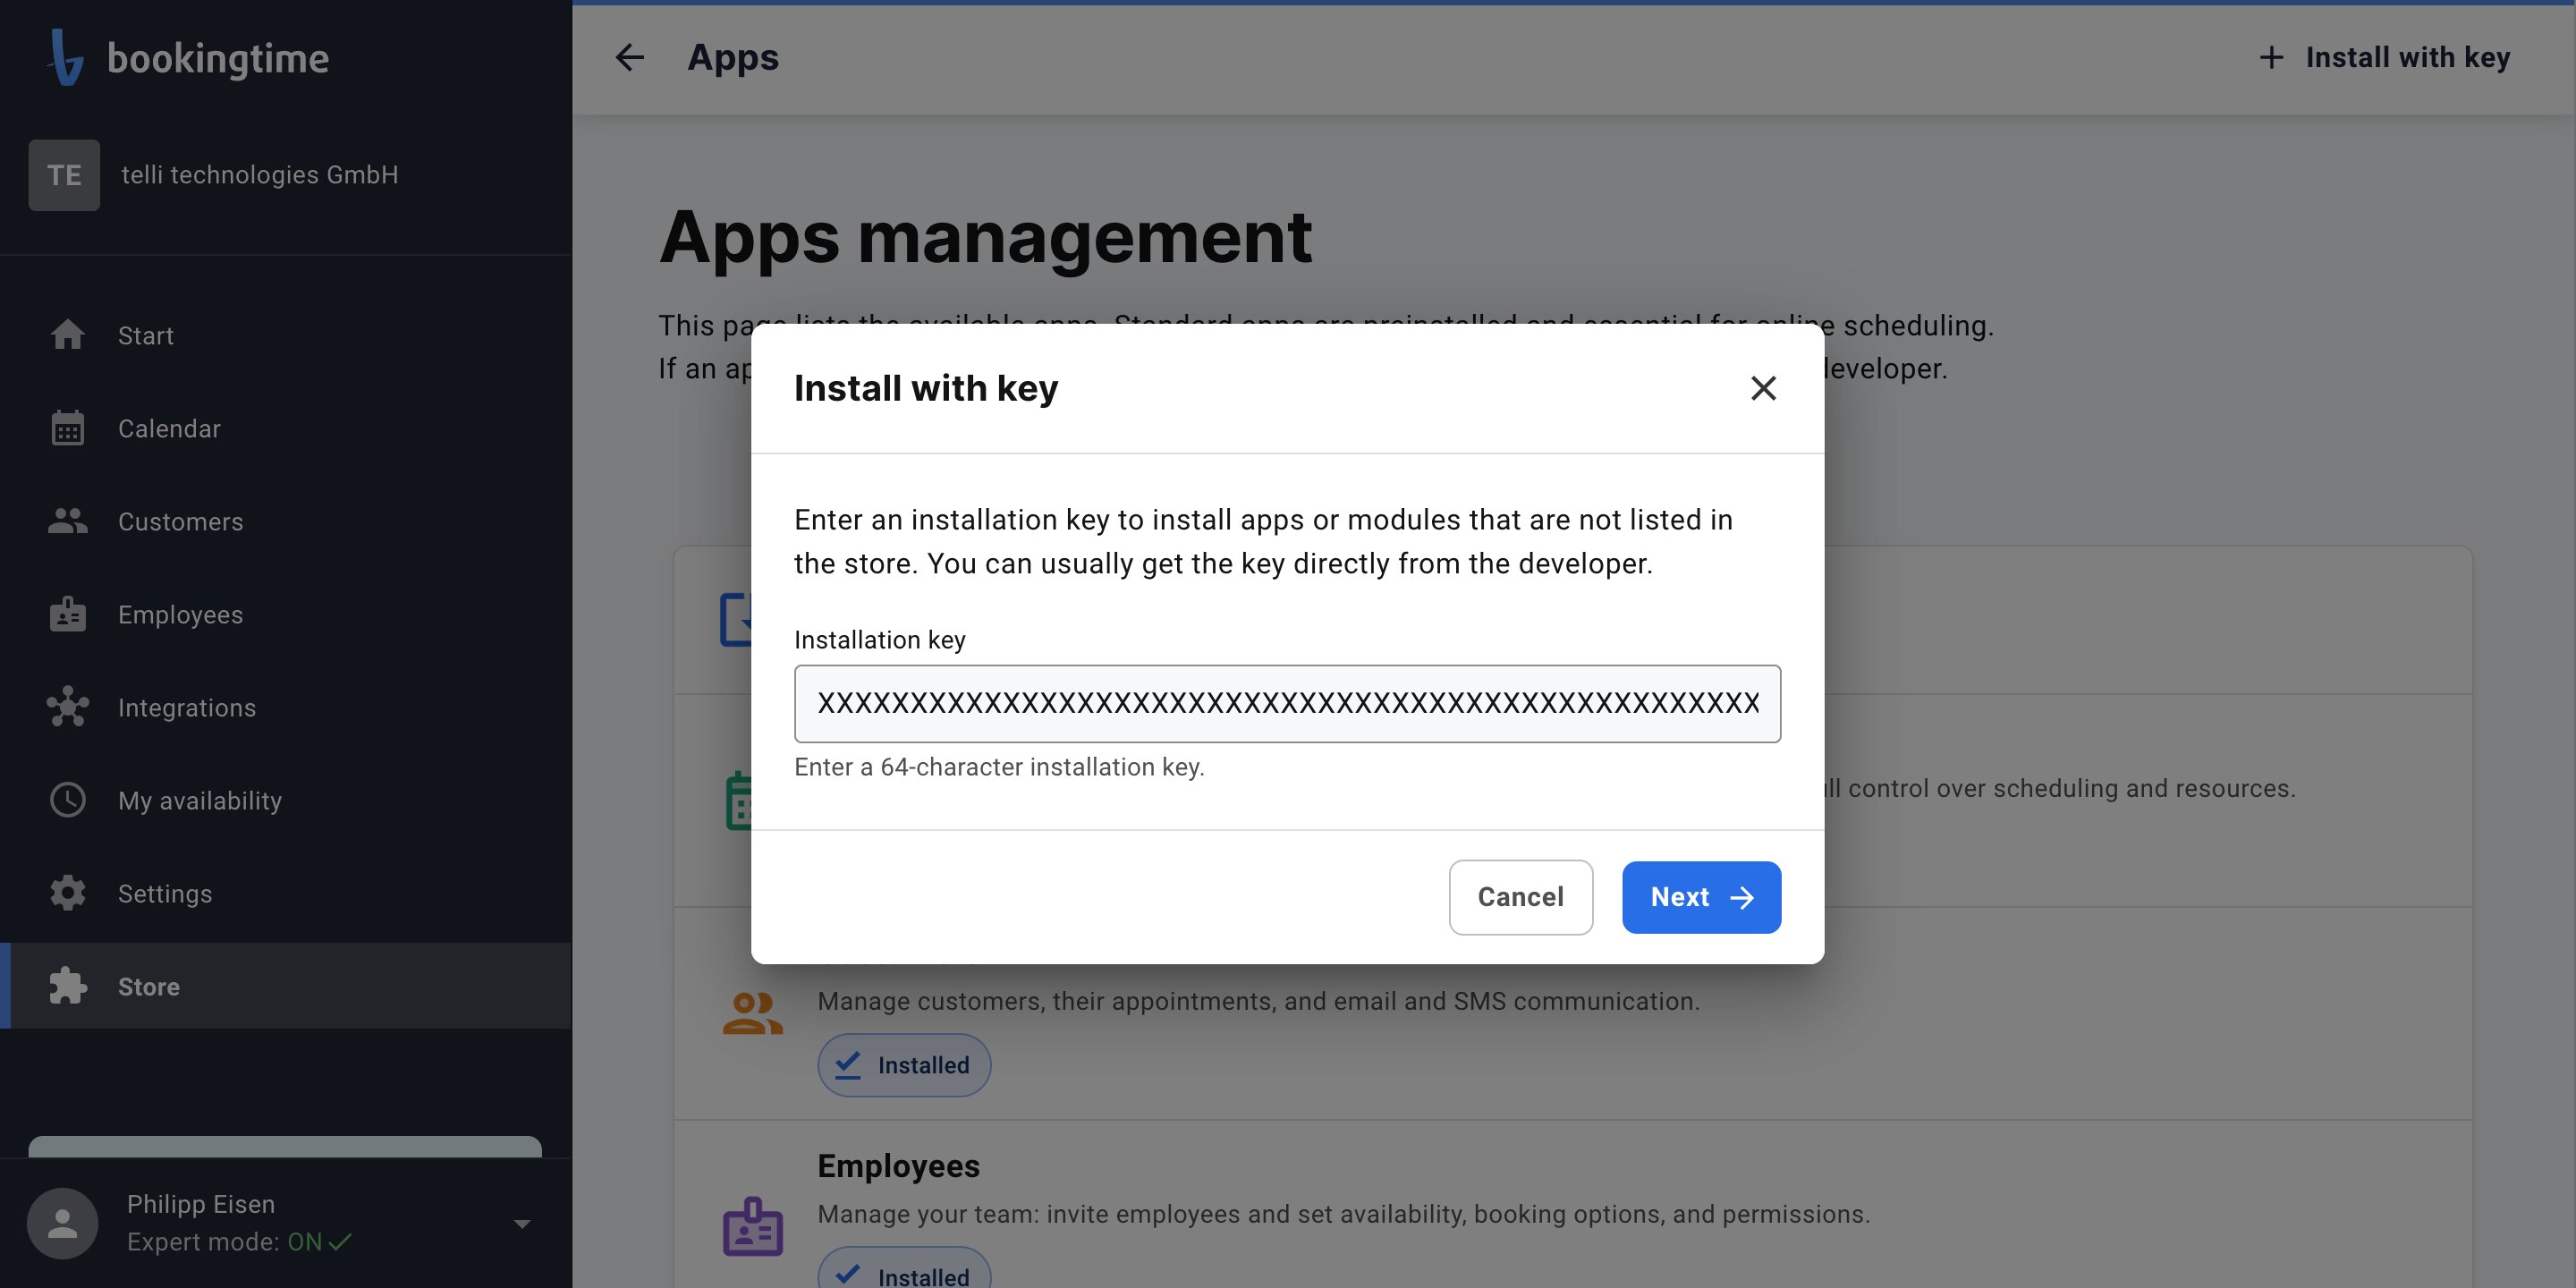Click the Installation key input field
Viewport: 2576px width, 1288px height.
[x=1287, y=703]
